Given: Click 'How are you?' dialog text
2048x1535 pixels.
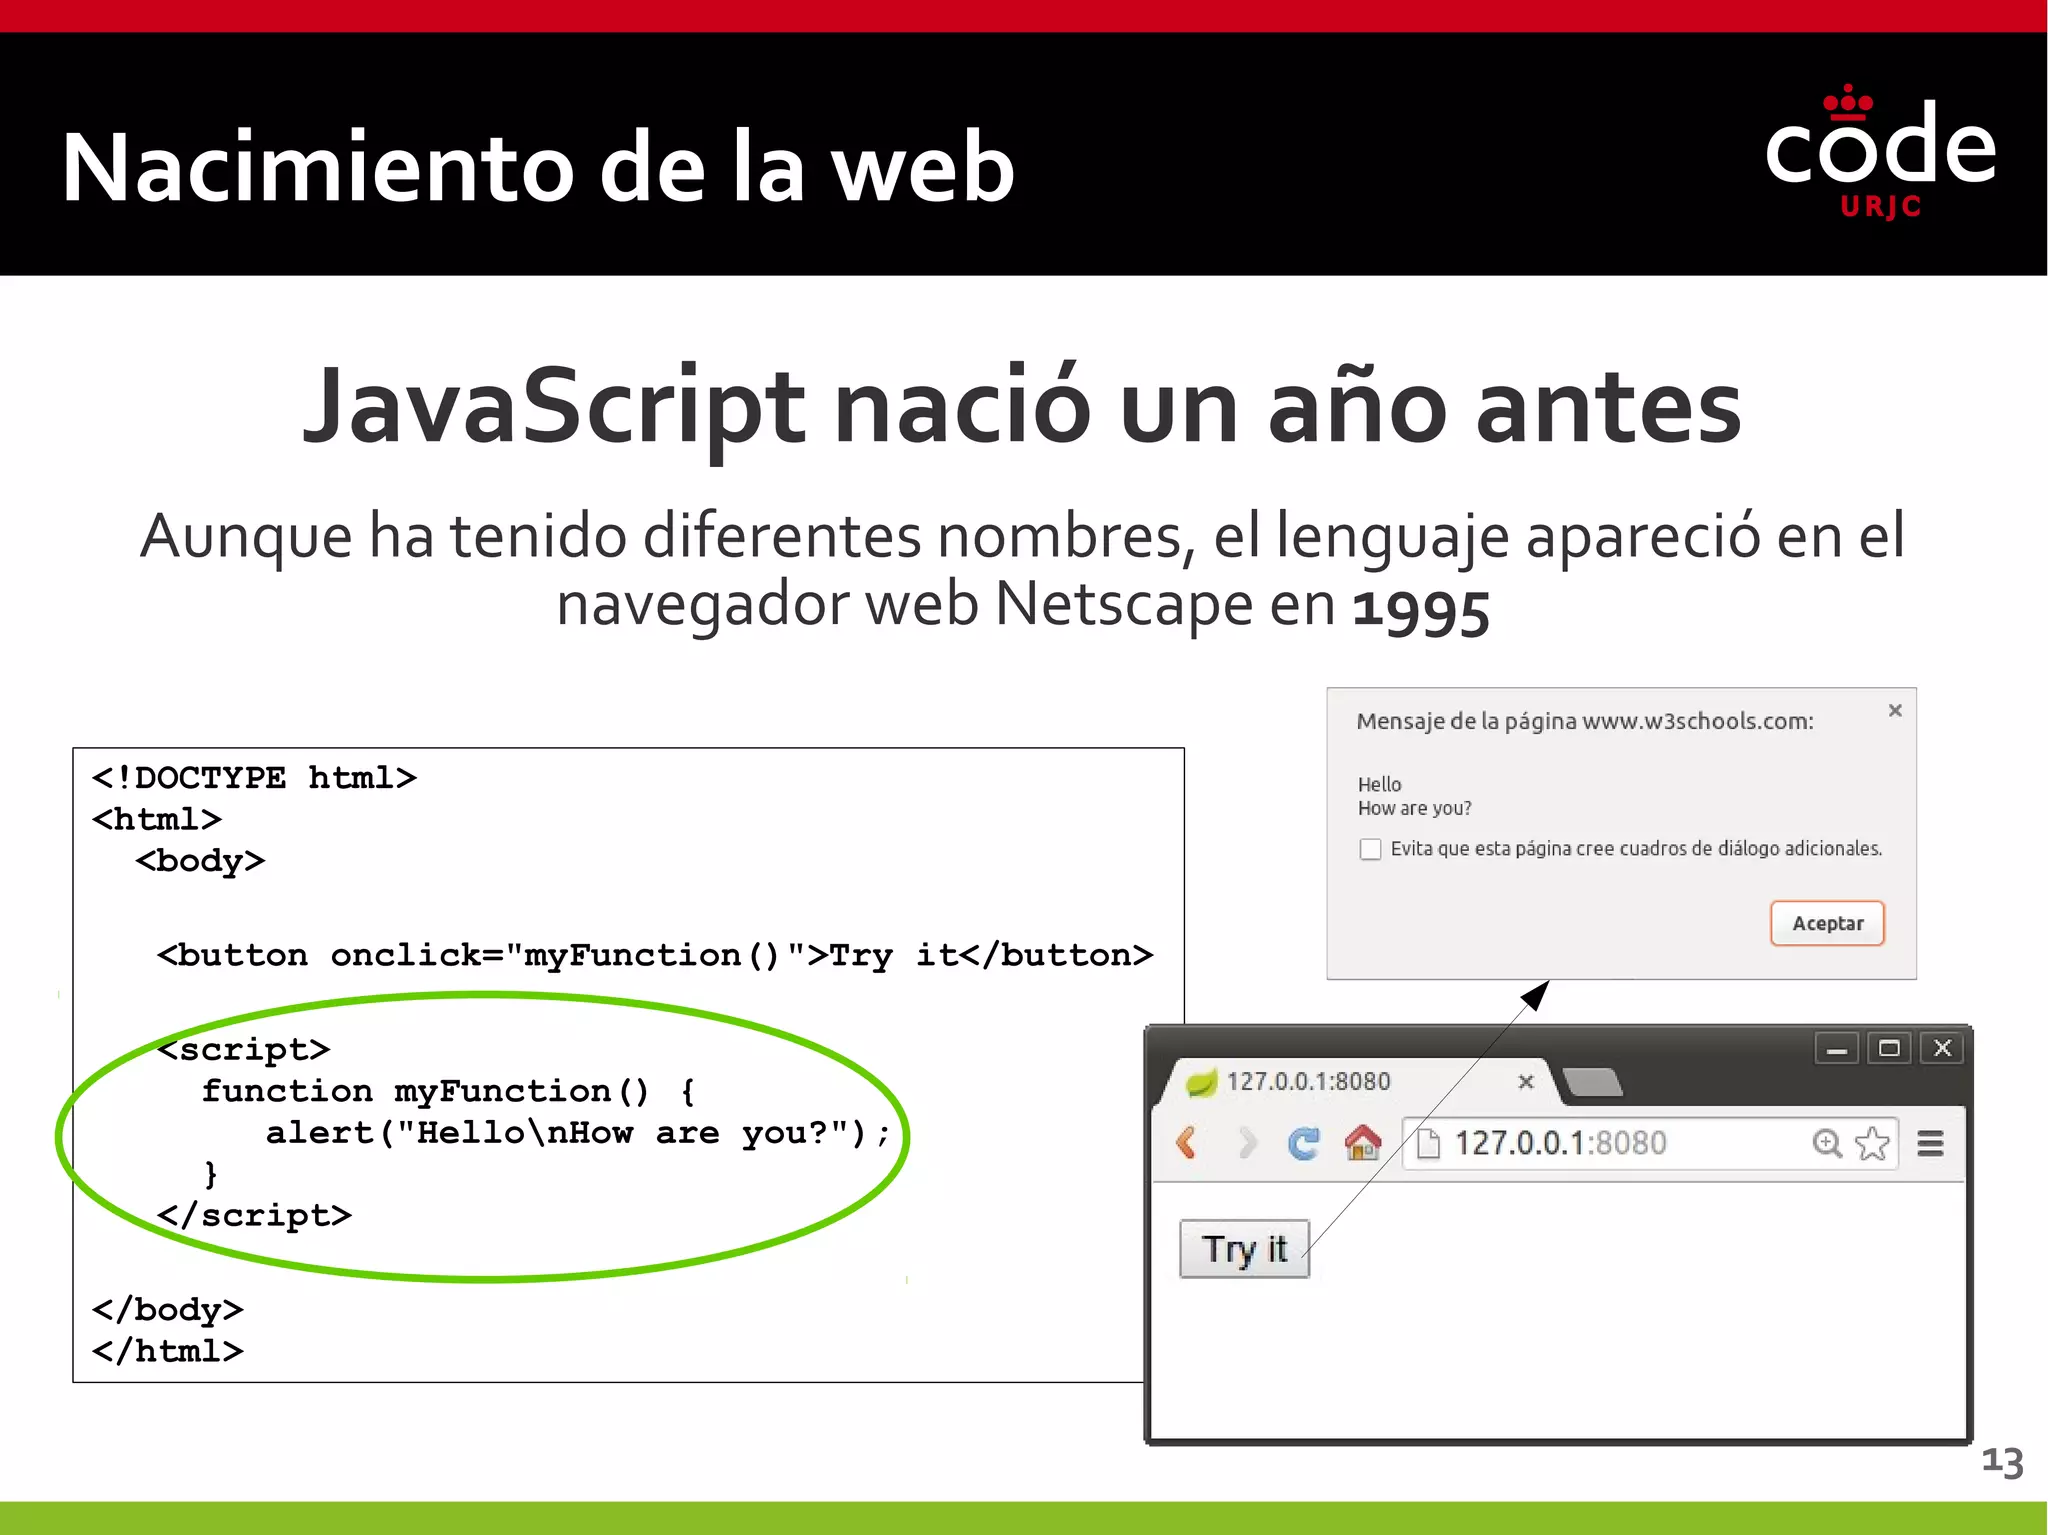Looking at the screenshot, I should [1414, 809].
